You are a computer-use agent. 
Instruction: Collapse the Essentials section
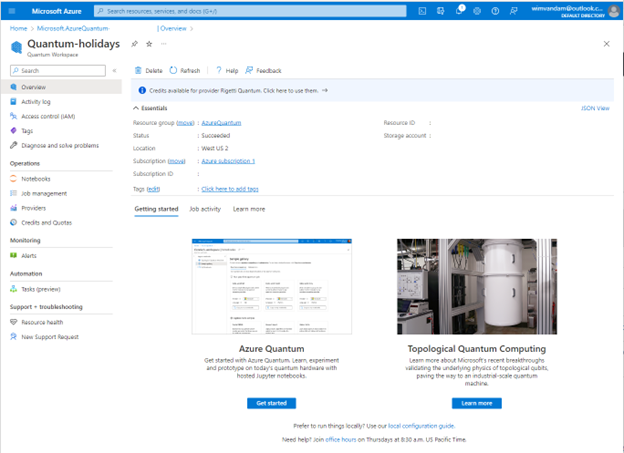point(137,107)
